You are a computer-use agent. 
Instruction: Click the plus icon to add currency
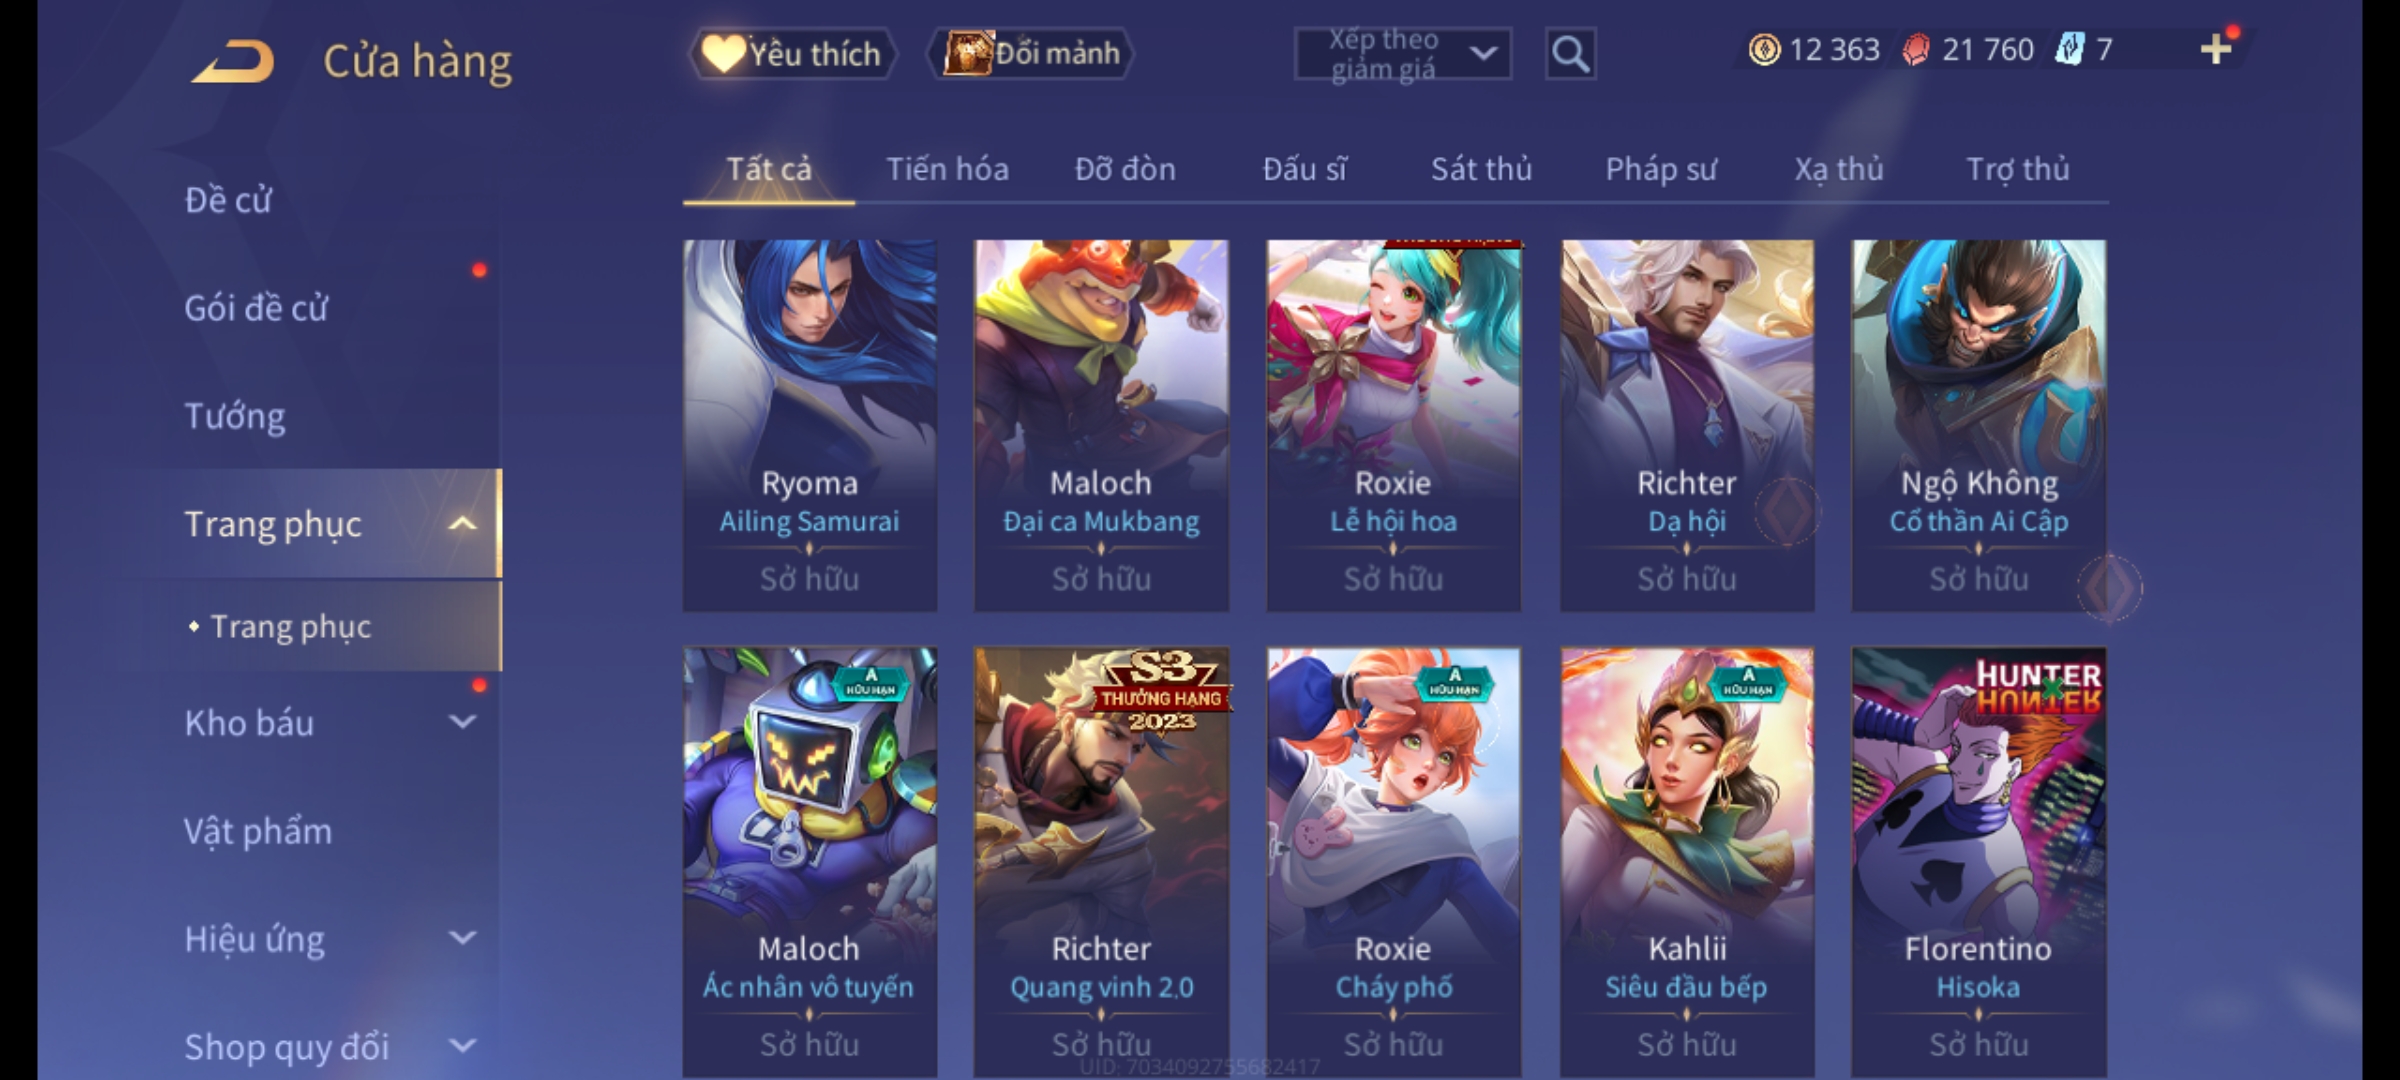pyautogui.click(x=2216, y=49)
